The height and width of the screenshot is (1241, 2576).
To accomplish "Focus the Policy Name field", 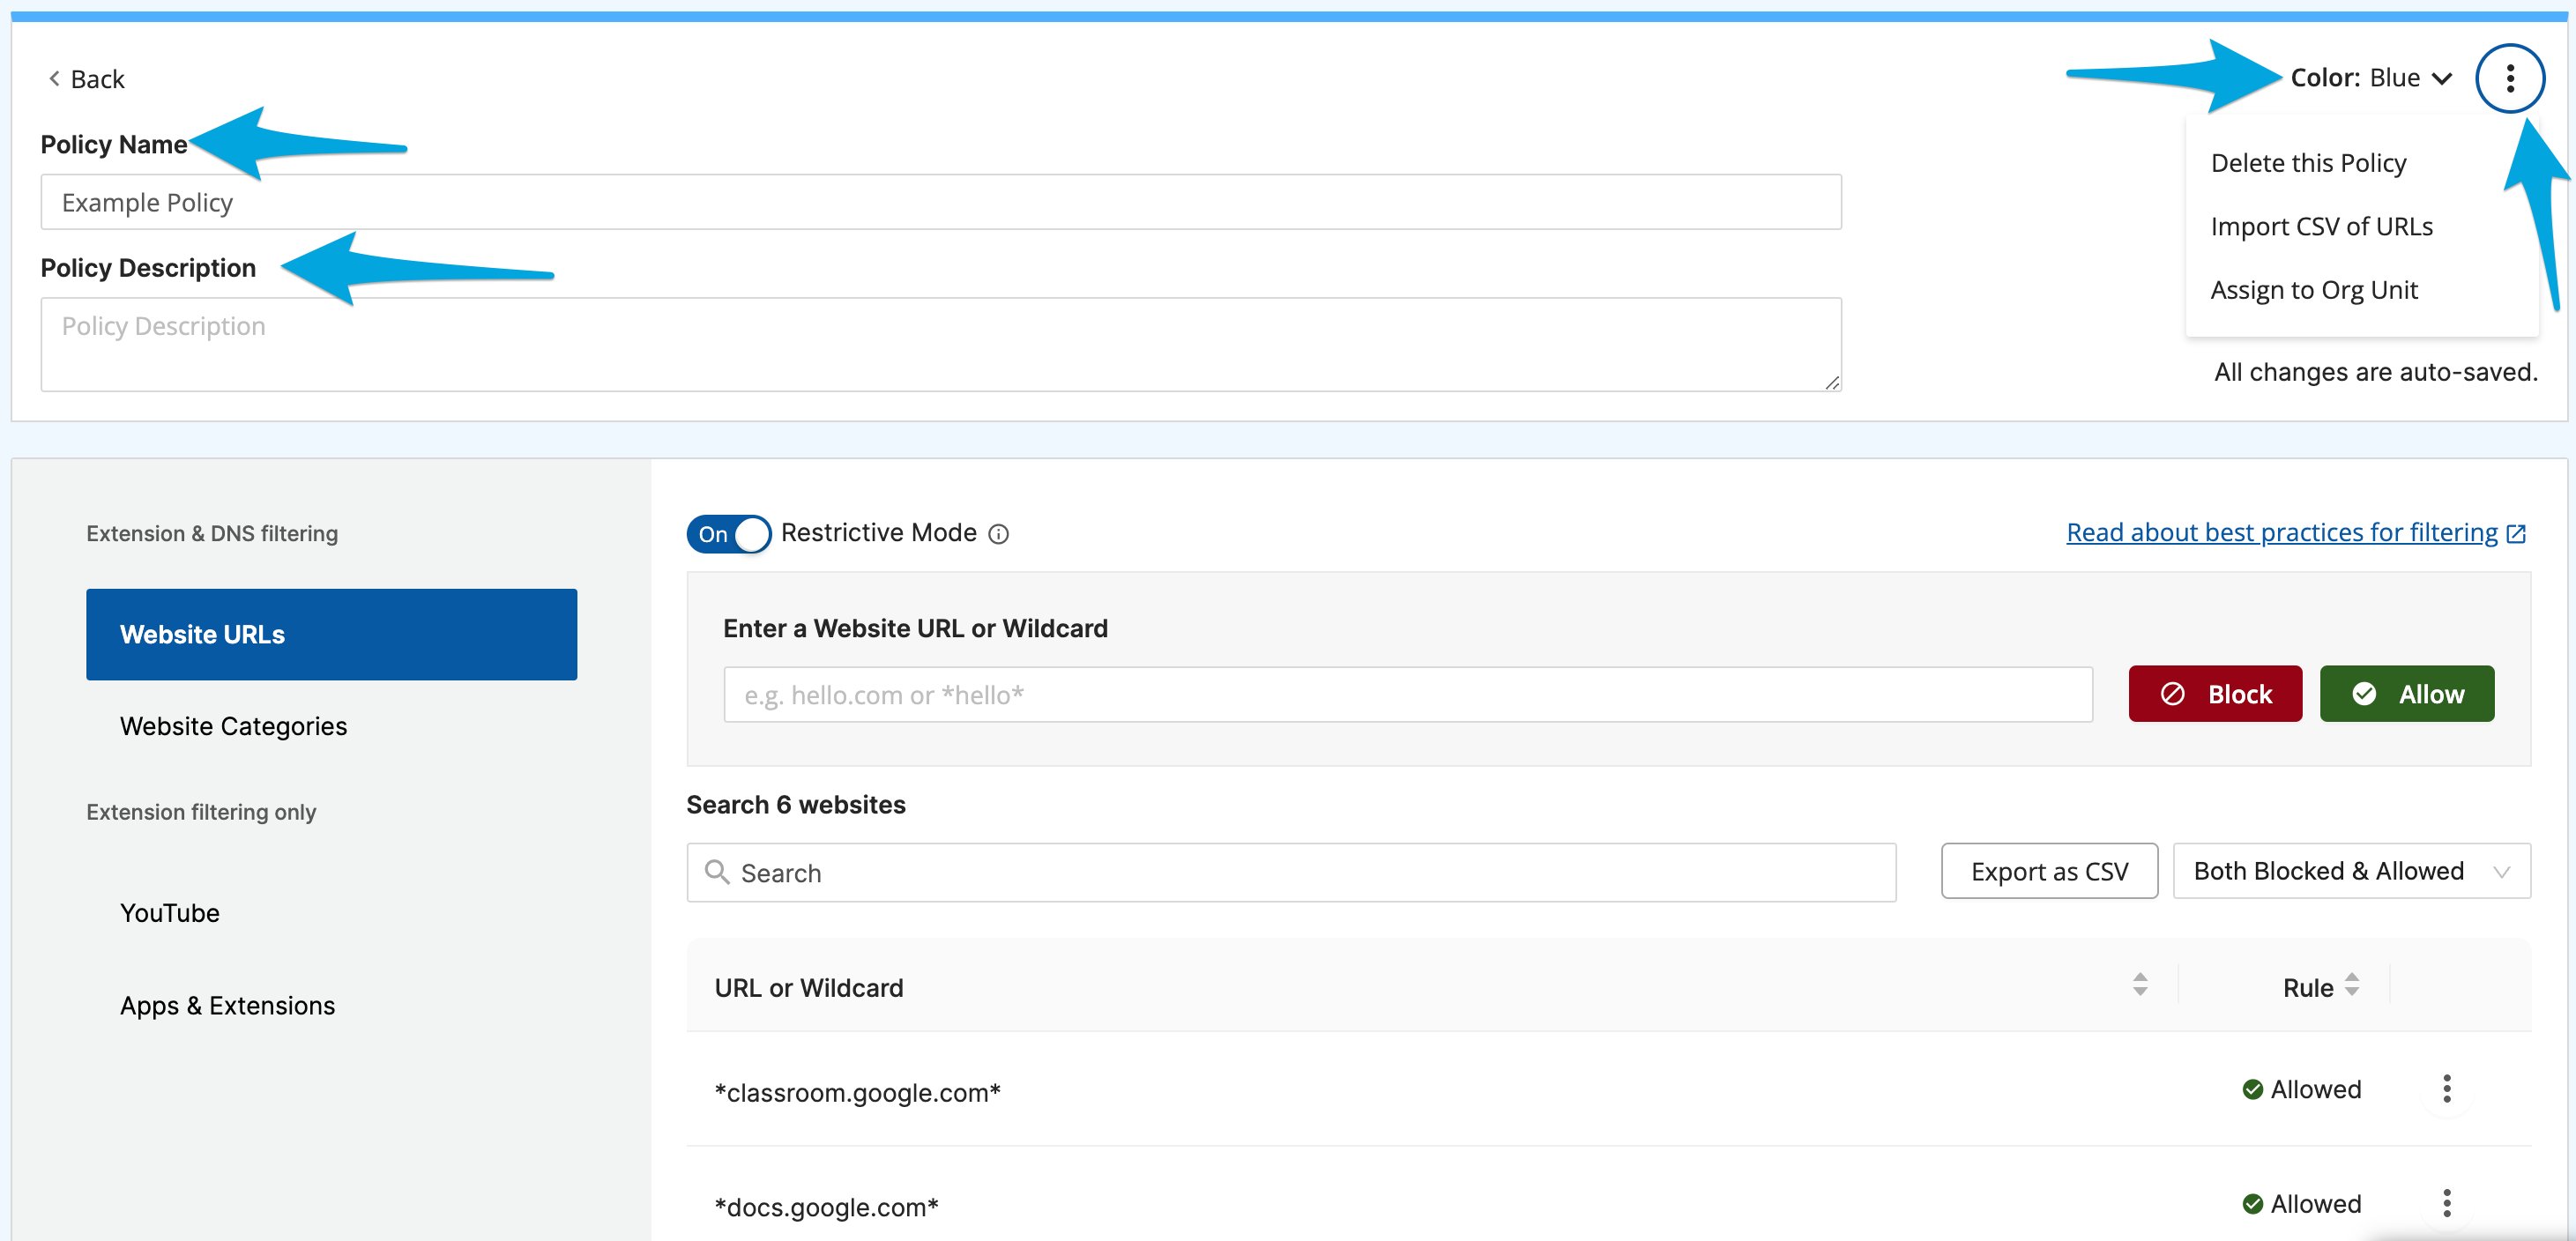I will (x=940, y=202).
